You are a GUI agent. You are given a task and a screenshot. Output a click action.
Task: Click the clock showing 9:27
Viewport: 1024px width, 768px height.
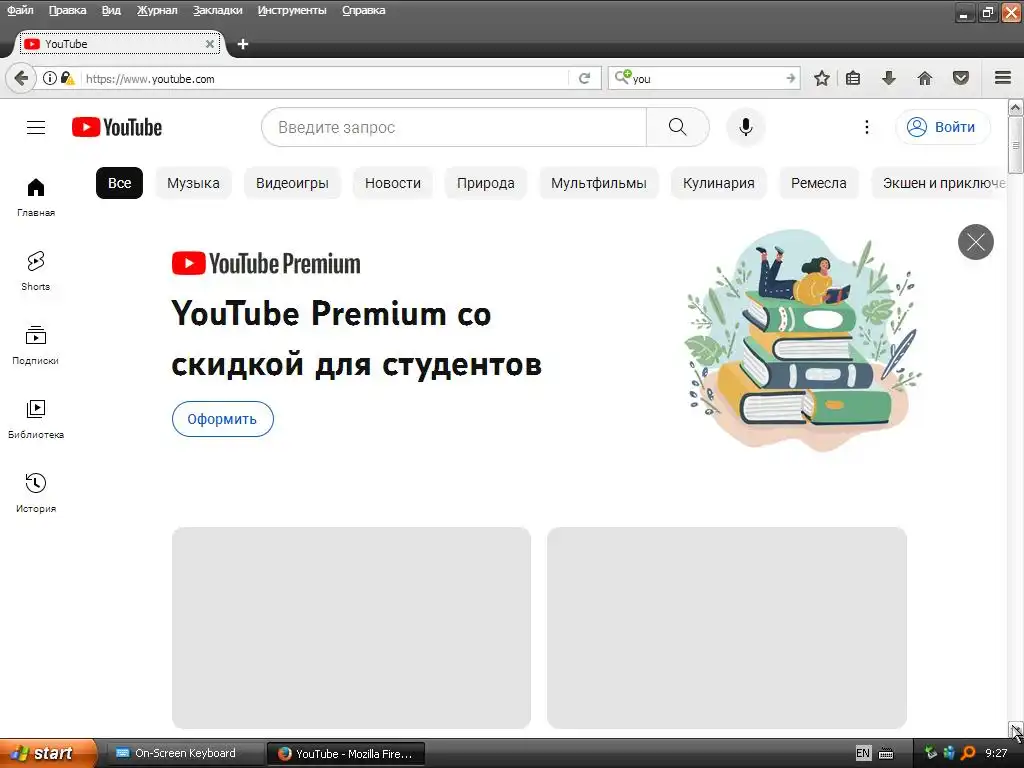[996, 753]
